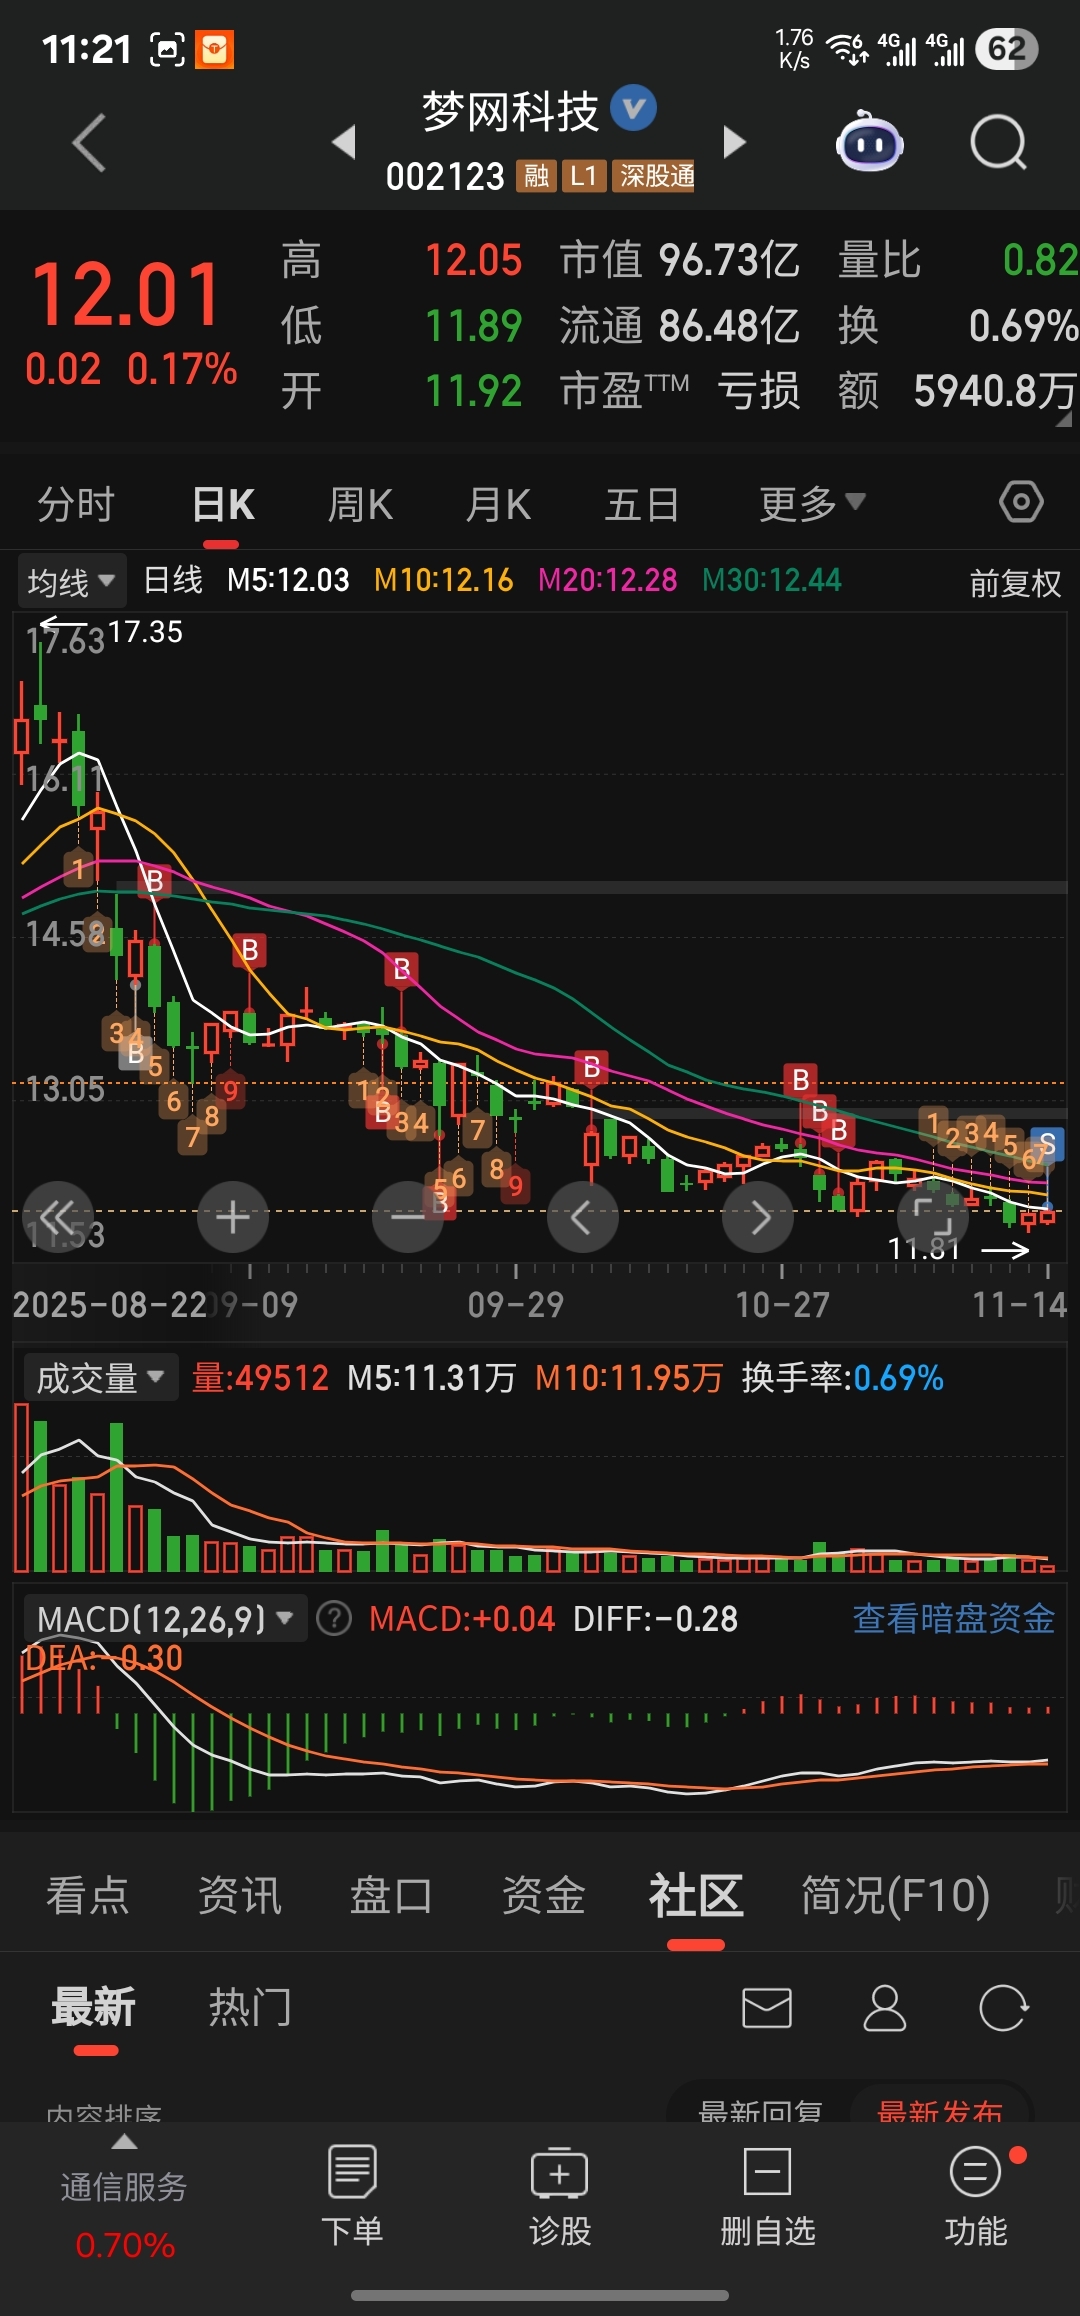1080x2316 pixels.
Task: Open the 看点 tab
Action: pos(88,1895)
